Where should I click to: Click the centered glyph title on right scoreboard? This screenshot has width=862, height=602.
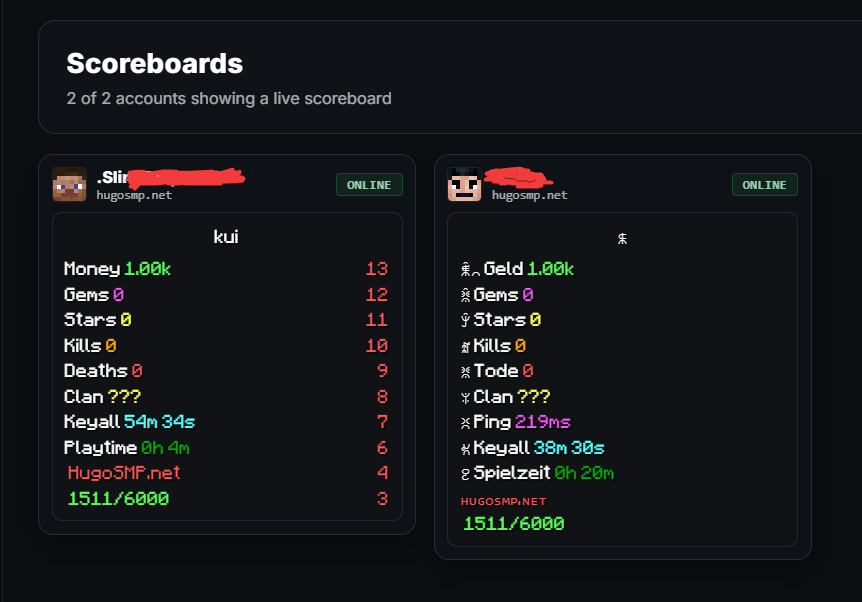click(622, 238)
